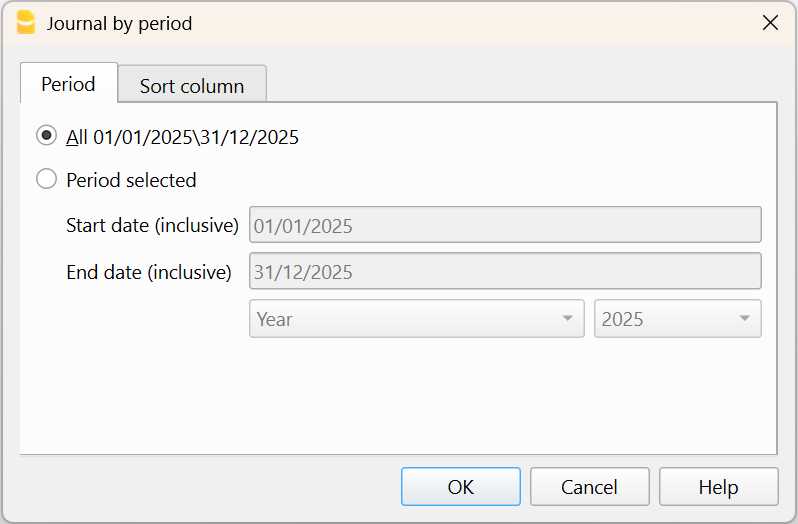This screenshot has width=798, height=524.
Task: Click the End date (inclusive) label
Action: click(x=149, y=271)
